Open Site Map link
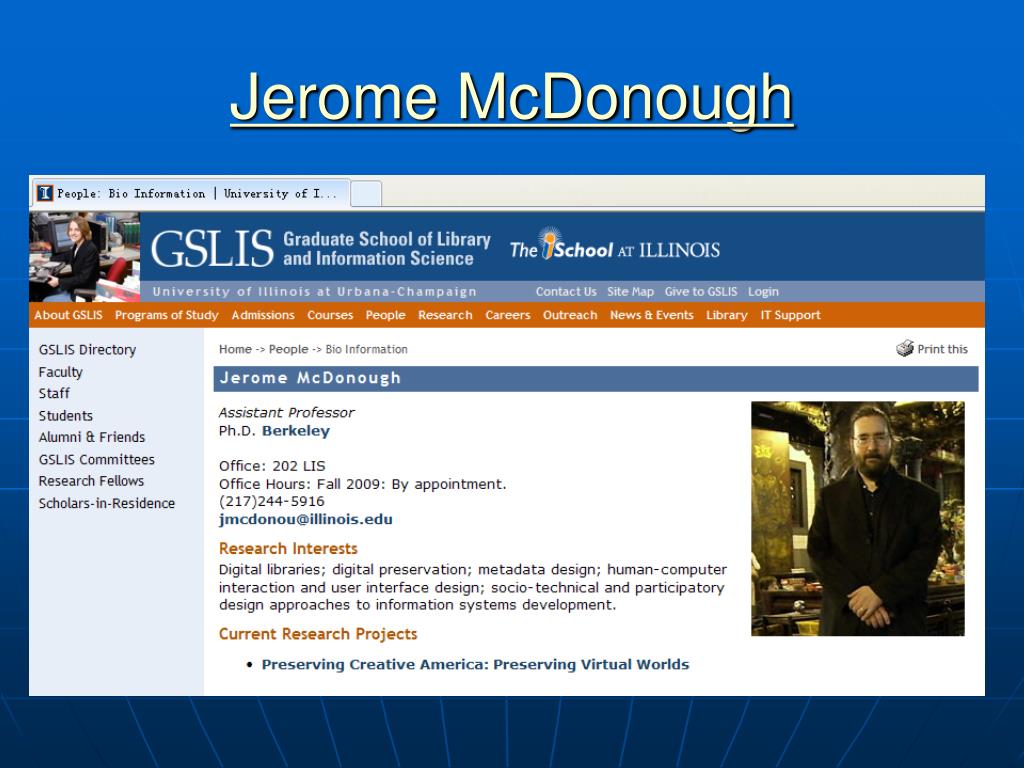 click(630, 292)
